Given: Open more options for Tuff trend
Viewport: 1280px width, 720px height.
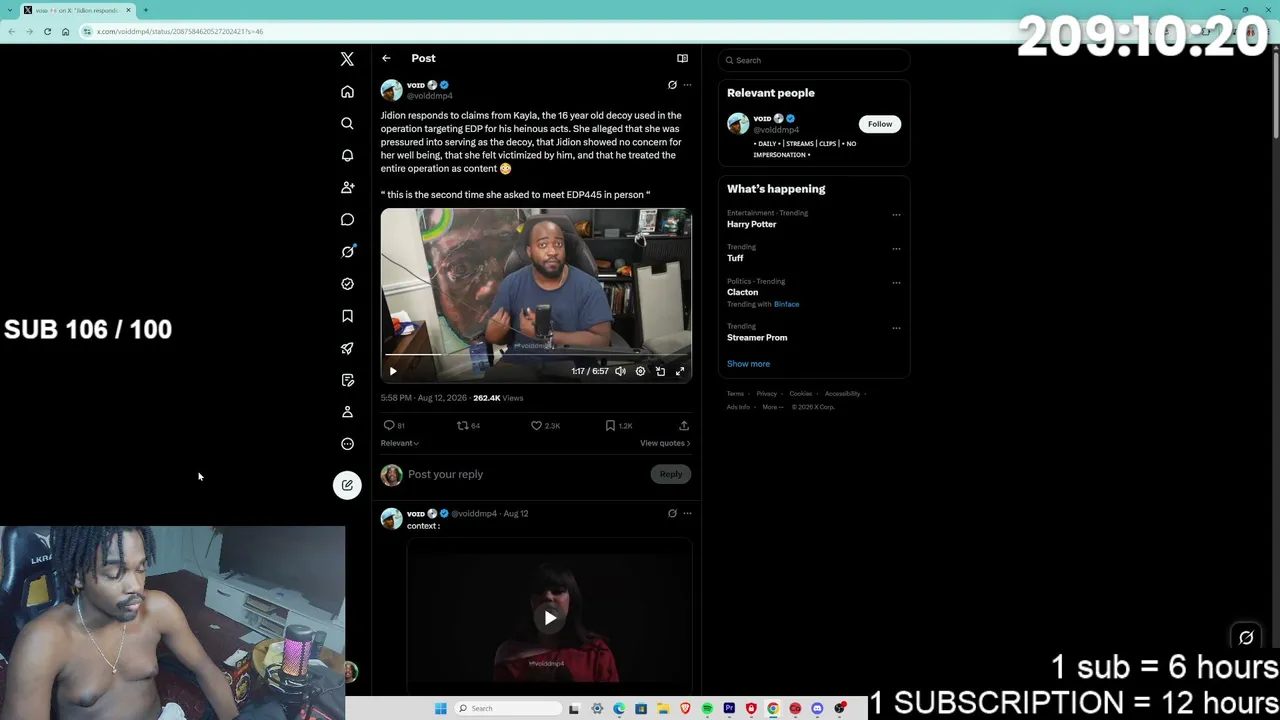Looking at the screenshot, I should [x=896, y=249].
